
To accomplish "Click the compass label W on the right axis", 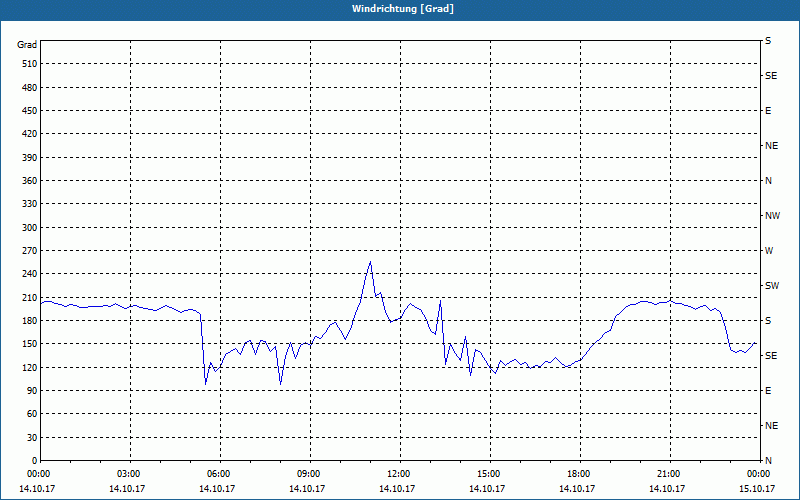I will coord(769,251).
